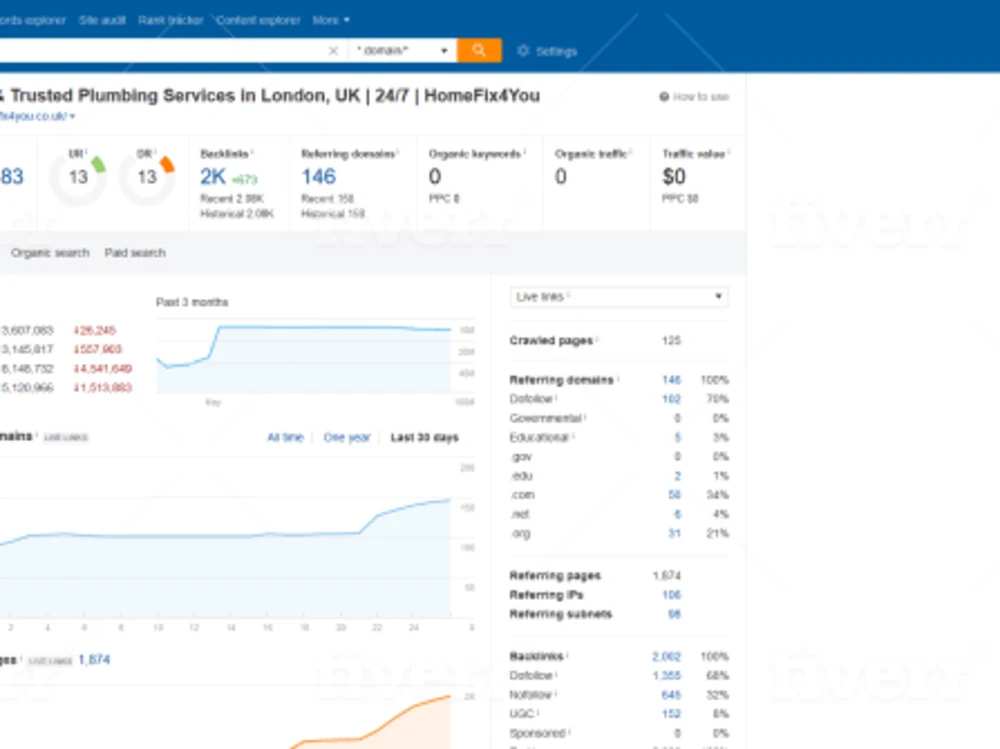Click the orange search magnifier button
Image resolution: width=1000 pixels, height=749 pixels.
[479, 50]
